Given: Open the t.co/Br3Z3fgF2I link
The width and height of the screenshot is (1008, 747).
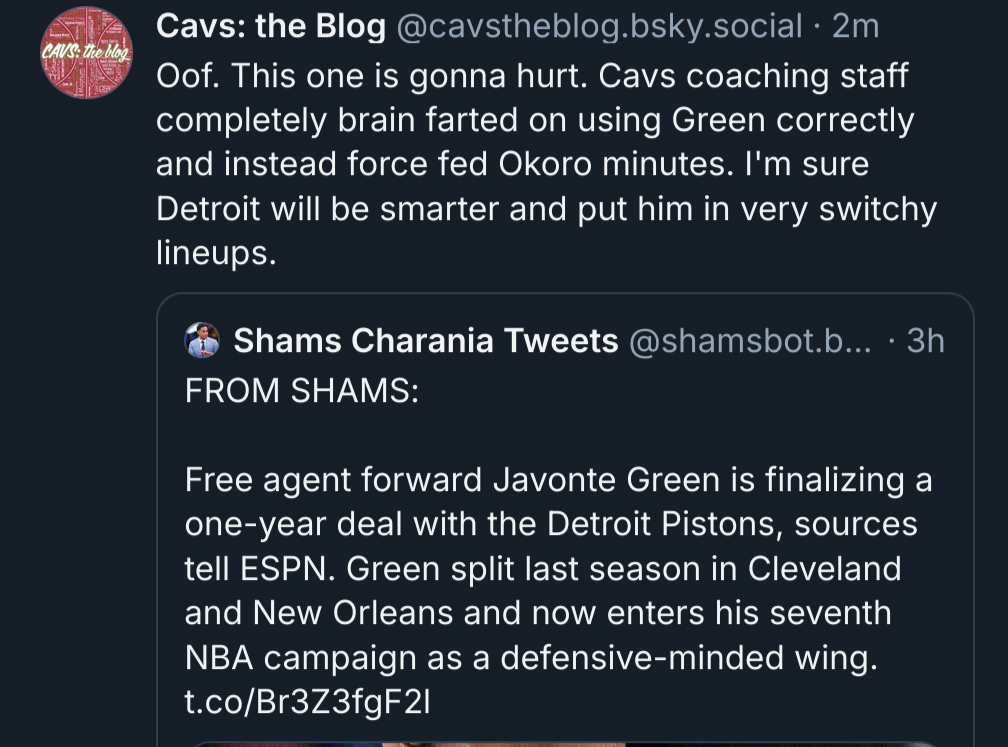Looking at the screenshot, I should [x=308, y=702].
